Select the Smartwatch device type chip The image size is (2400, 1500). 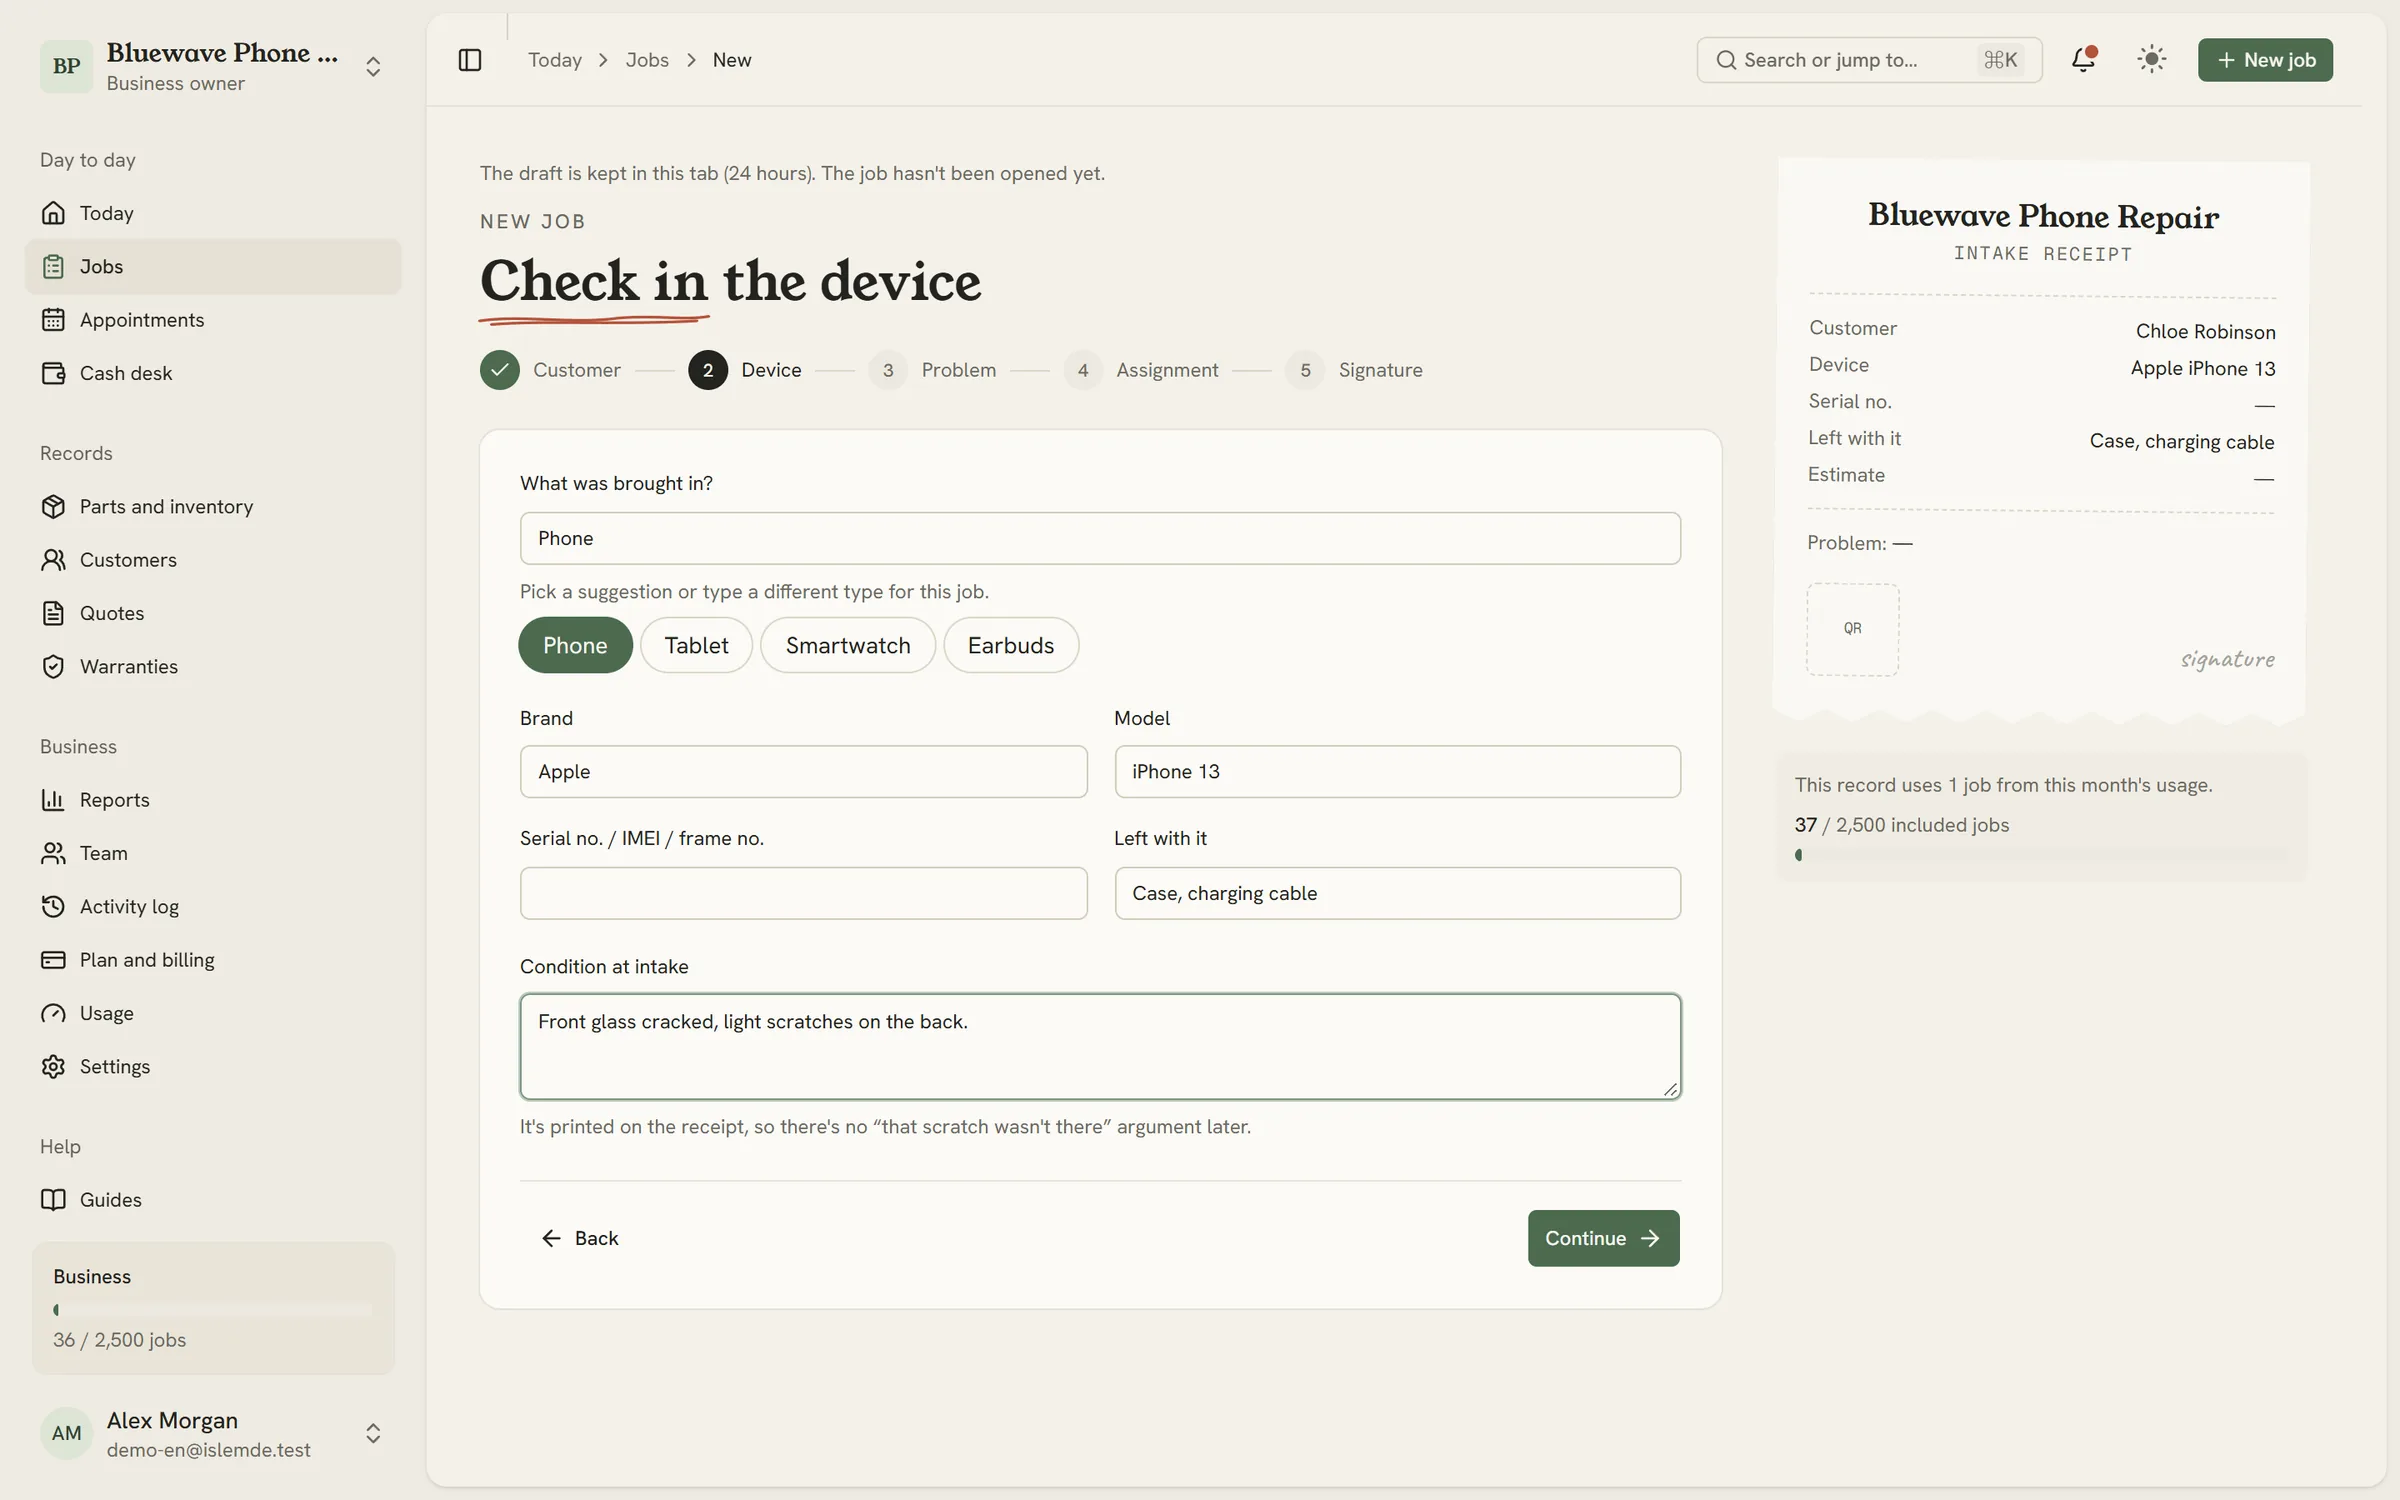[x=848, y=645]
